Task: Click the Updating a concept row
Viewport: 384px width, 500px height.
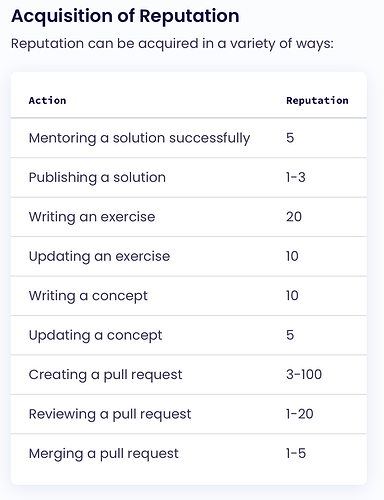Action: [x=189, y=335]
